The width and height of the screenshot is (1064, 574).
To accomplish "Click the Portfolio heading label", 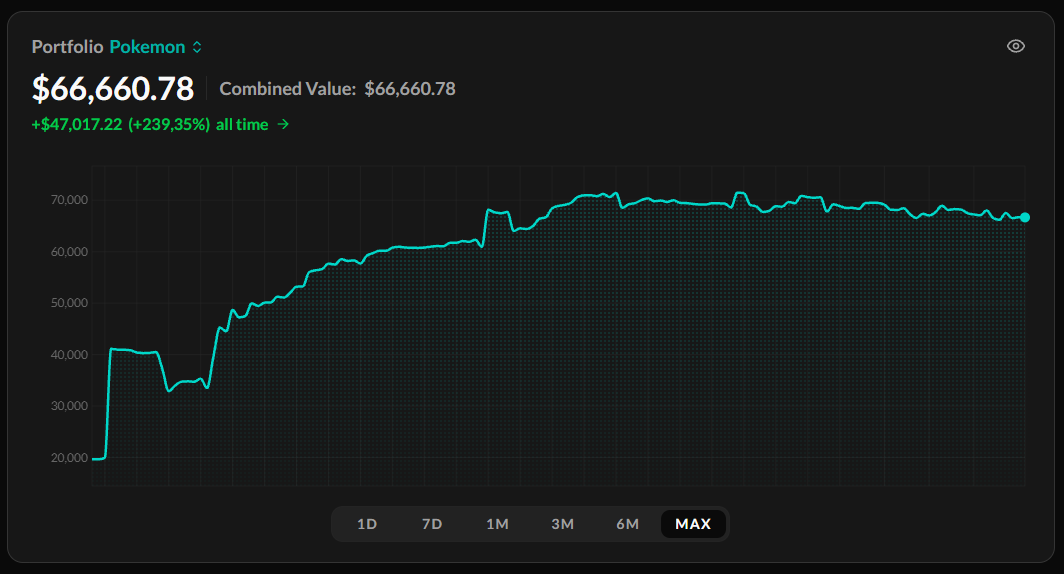I will pyautogui.click(x=67, y=47).
